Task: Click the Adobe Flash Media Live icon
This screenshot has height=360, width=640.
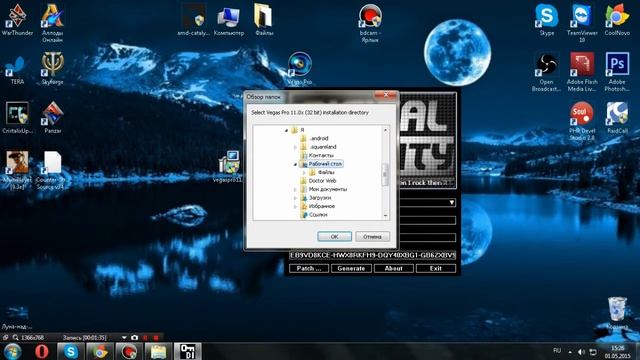Action: (x=582, y=72)
